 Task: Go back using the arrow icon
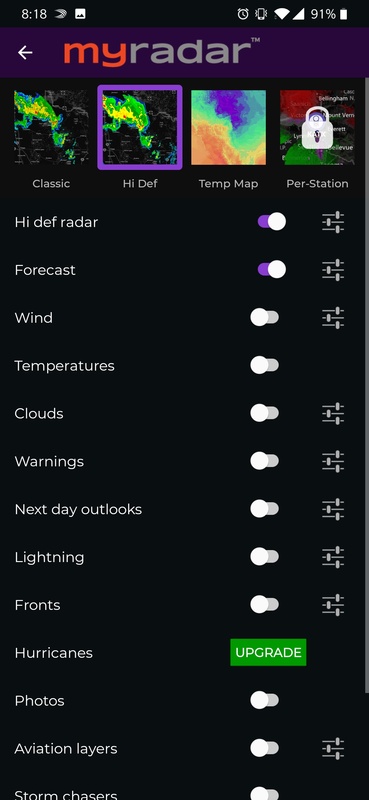click(25, 52)
